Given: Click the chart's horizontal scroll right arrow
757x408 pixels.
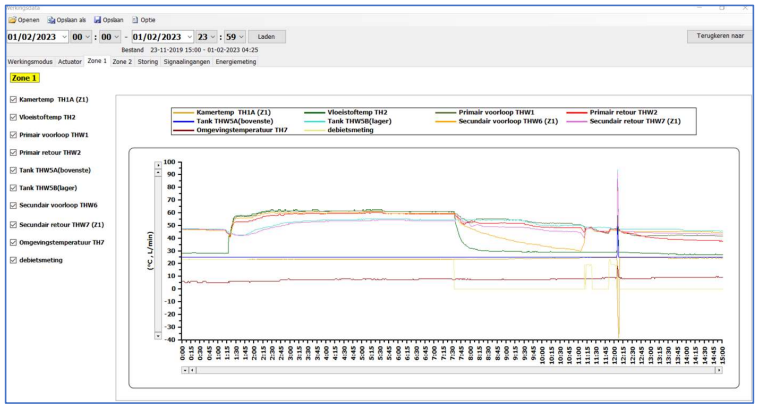Looking at the screenshot, I should [718, 369].
